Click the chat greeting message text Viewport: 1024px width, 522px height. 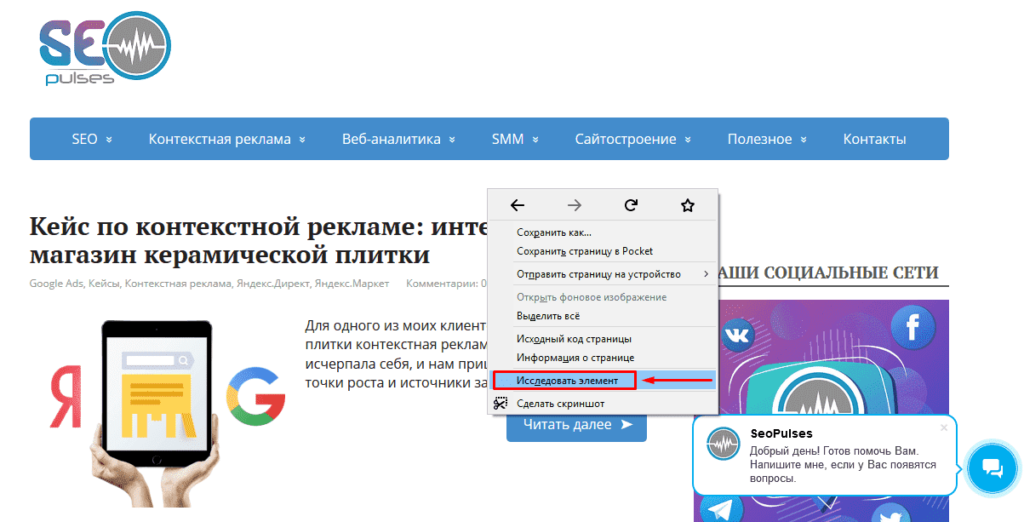click(x=843, y=465)
